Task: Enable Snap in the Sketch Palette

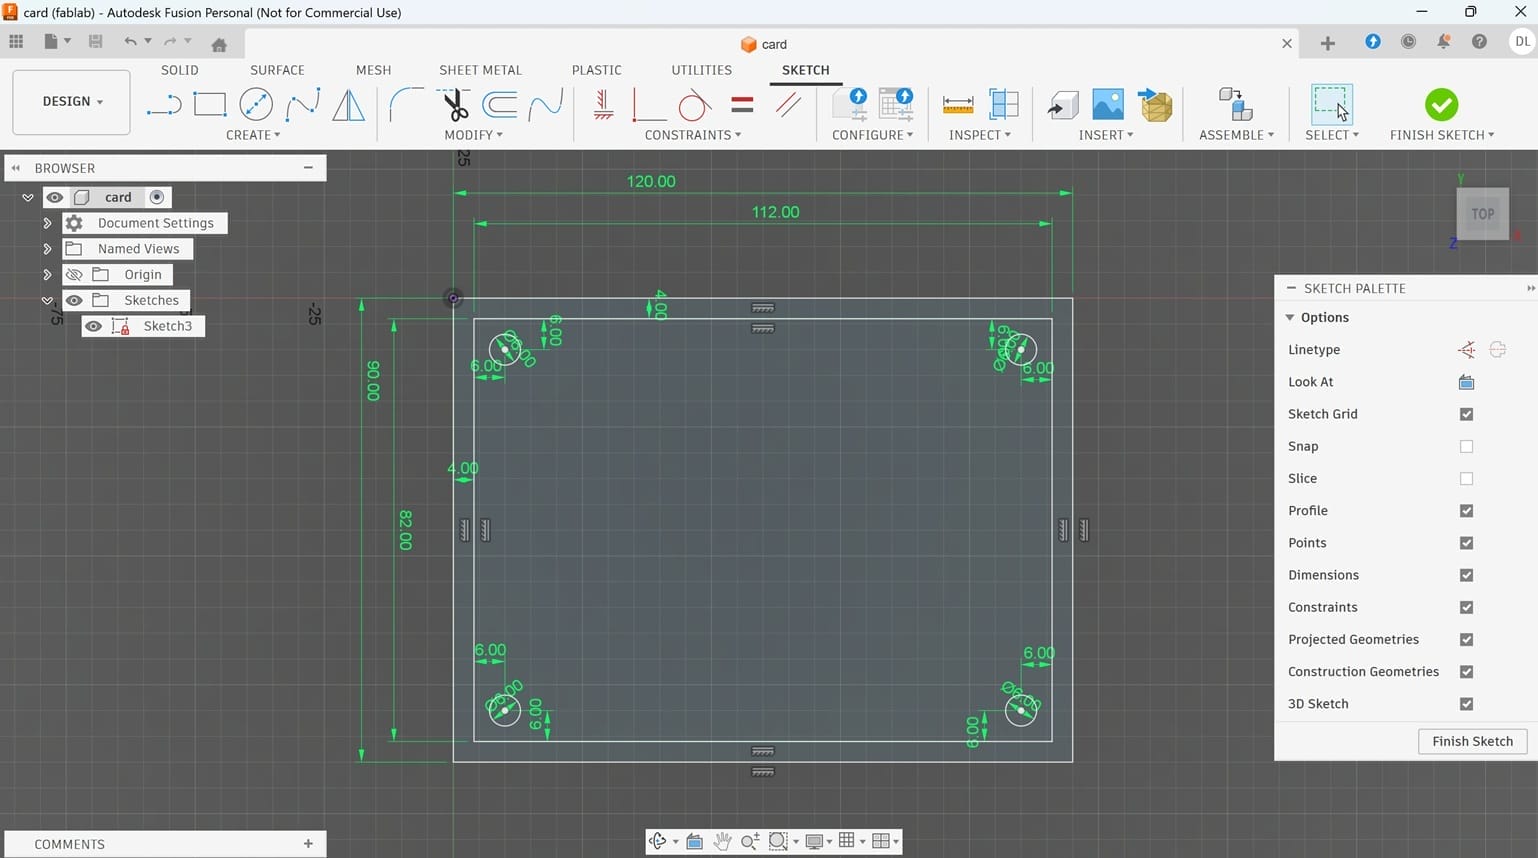Action: [1466, 446]
